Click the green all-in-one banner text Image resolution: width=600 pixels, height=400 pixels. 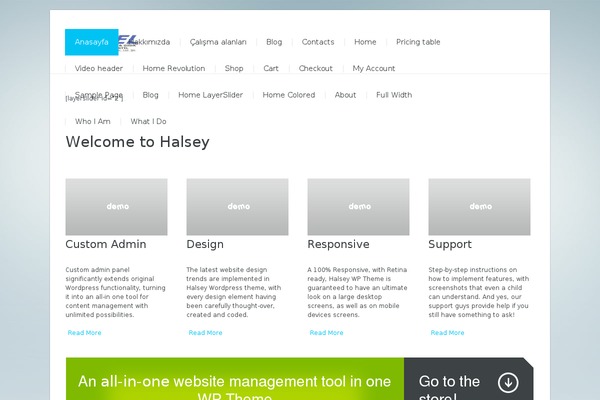coord(235,387)
